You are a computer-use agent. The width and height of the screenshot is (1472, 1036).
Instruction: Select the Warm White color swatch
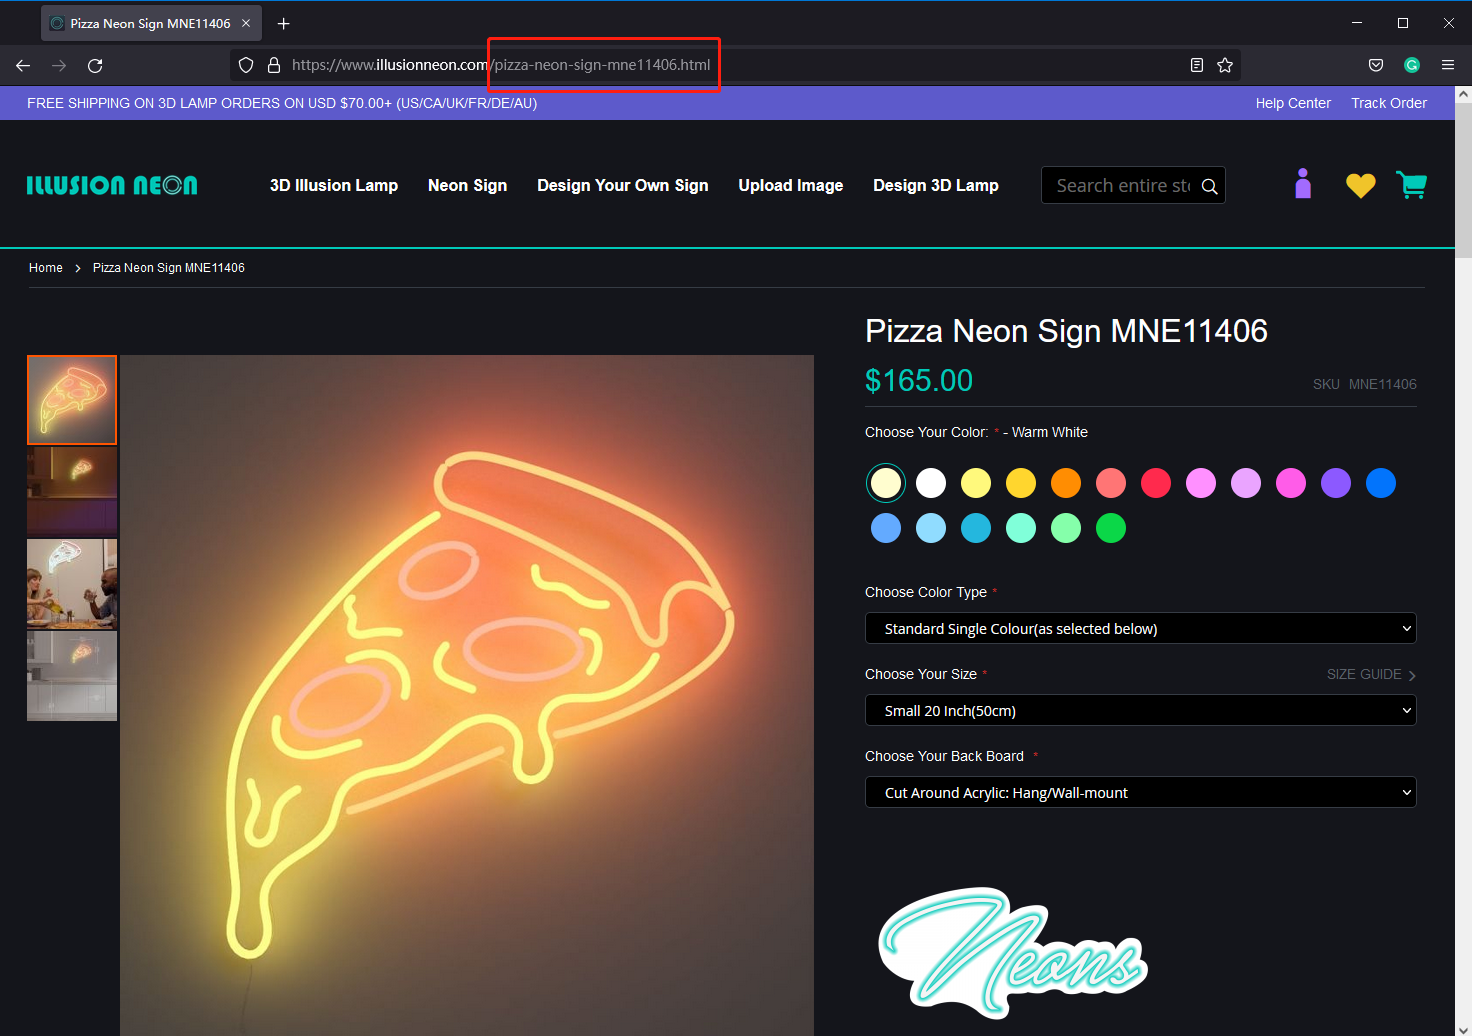pos(885,483)
